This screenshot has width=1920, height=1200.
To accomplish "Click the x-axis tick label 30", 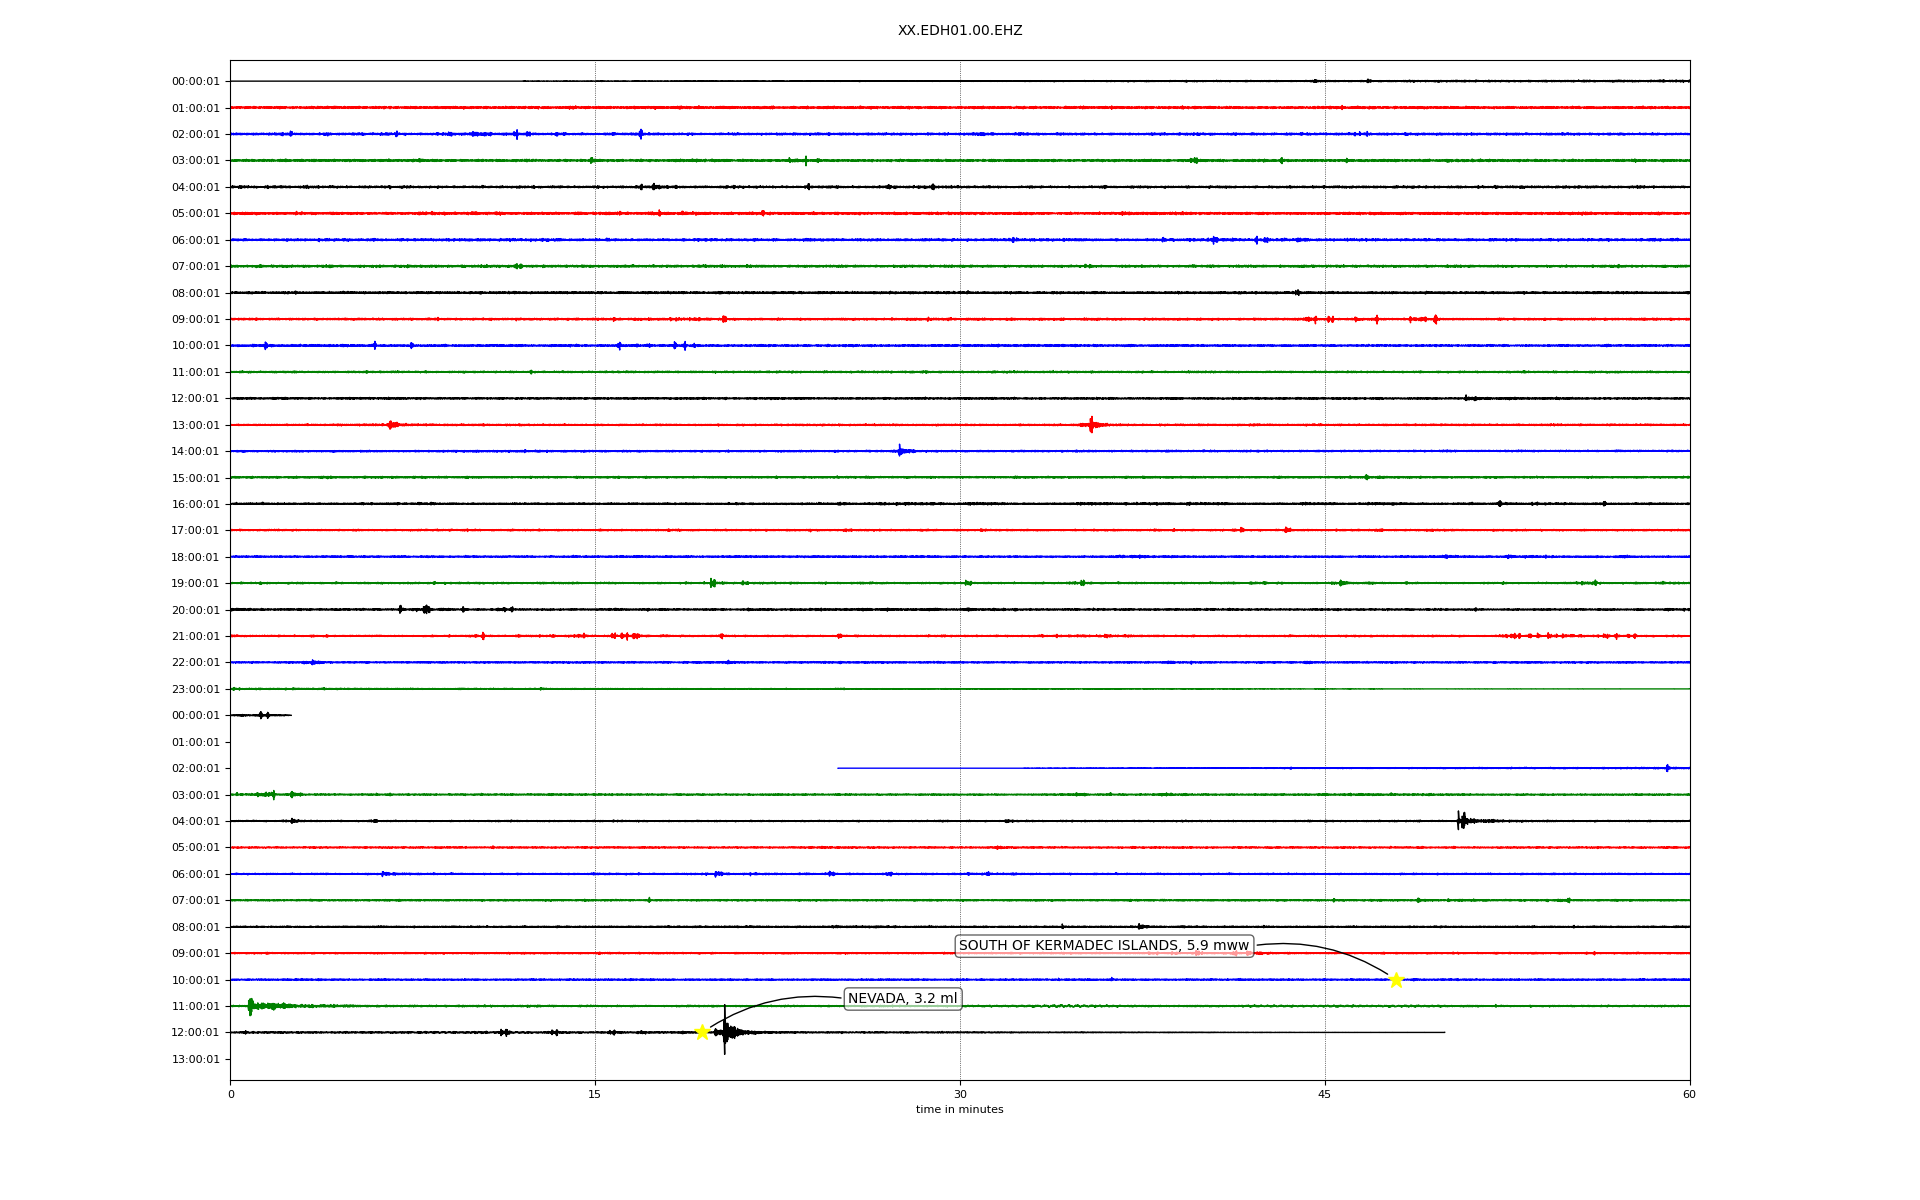I will click(x=959, y=1094).
